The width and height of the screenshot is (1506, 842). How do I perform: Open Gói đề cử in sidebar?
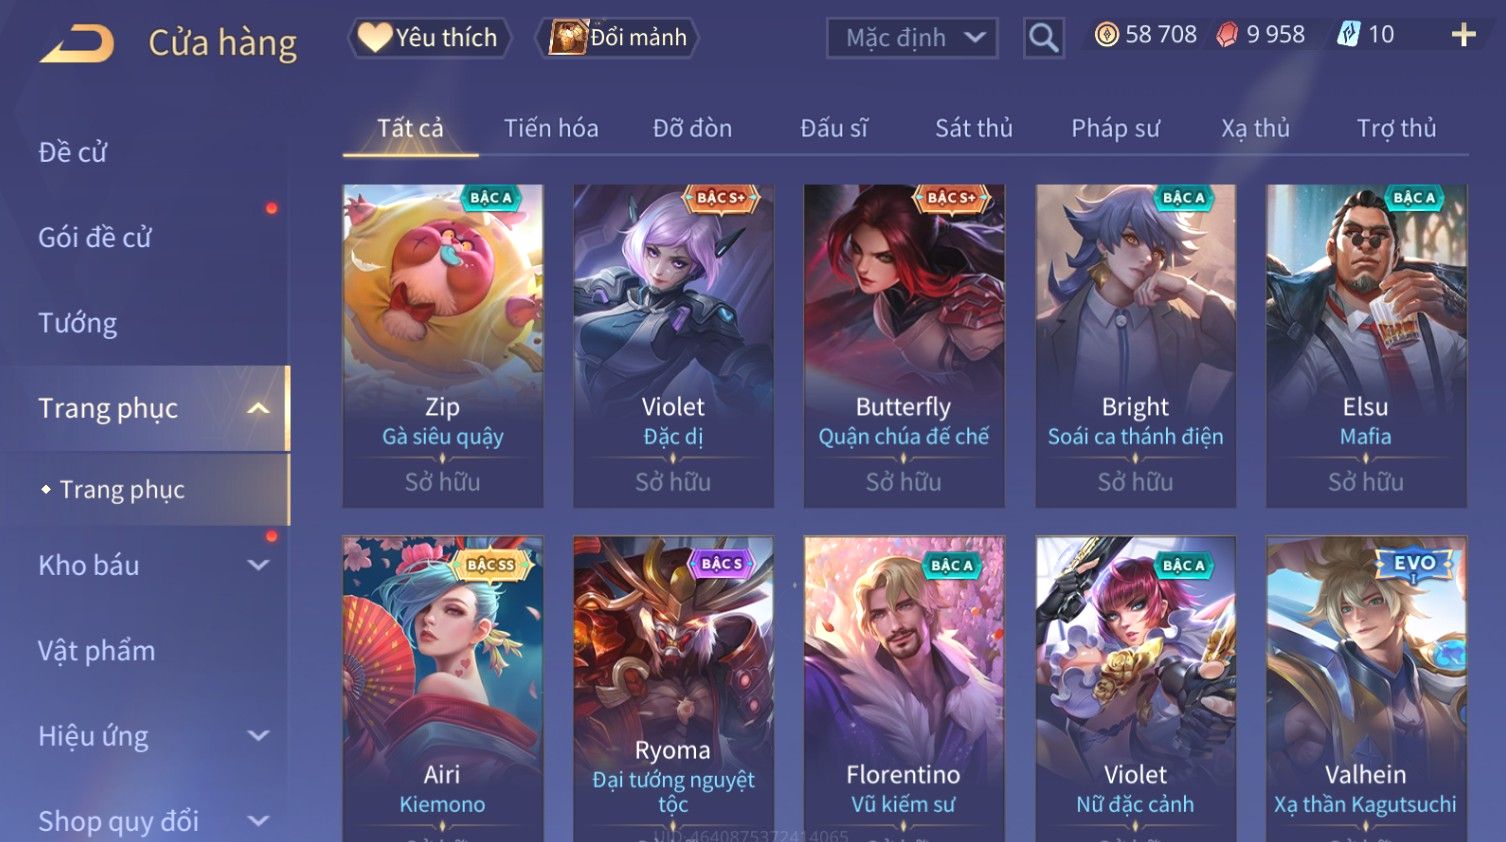[95, 238]
